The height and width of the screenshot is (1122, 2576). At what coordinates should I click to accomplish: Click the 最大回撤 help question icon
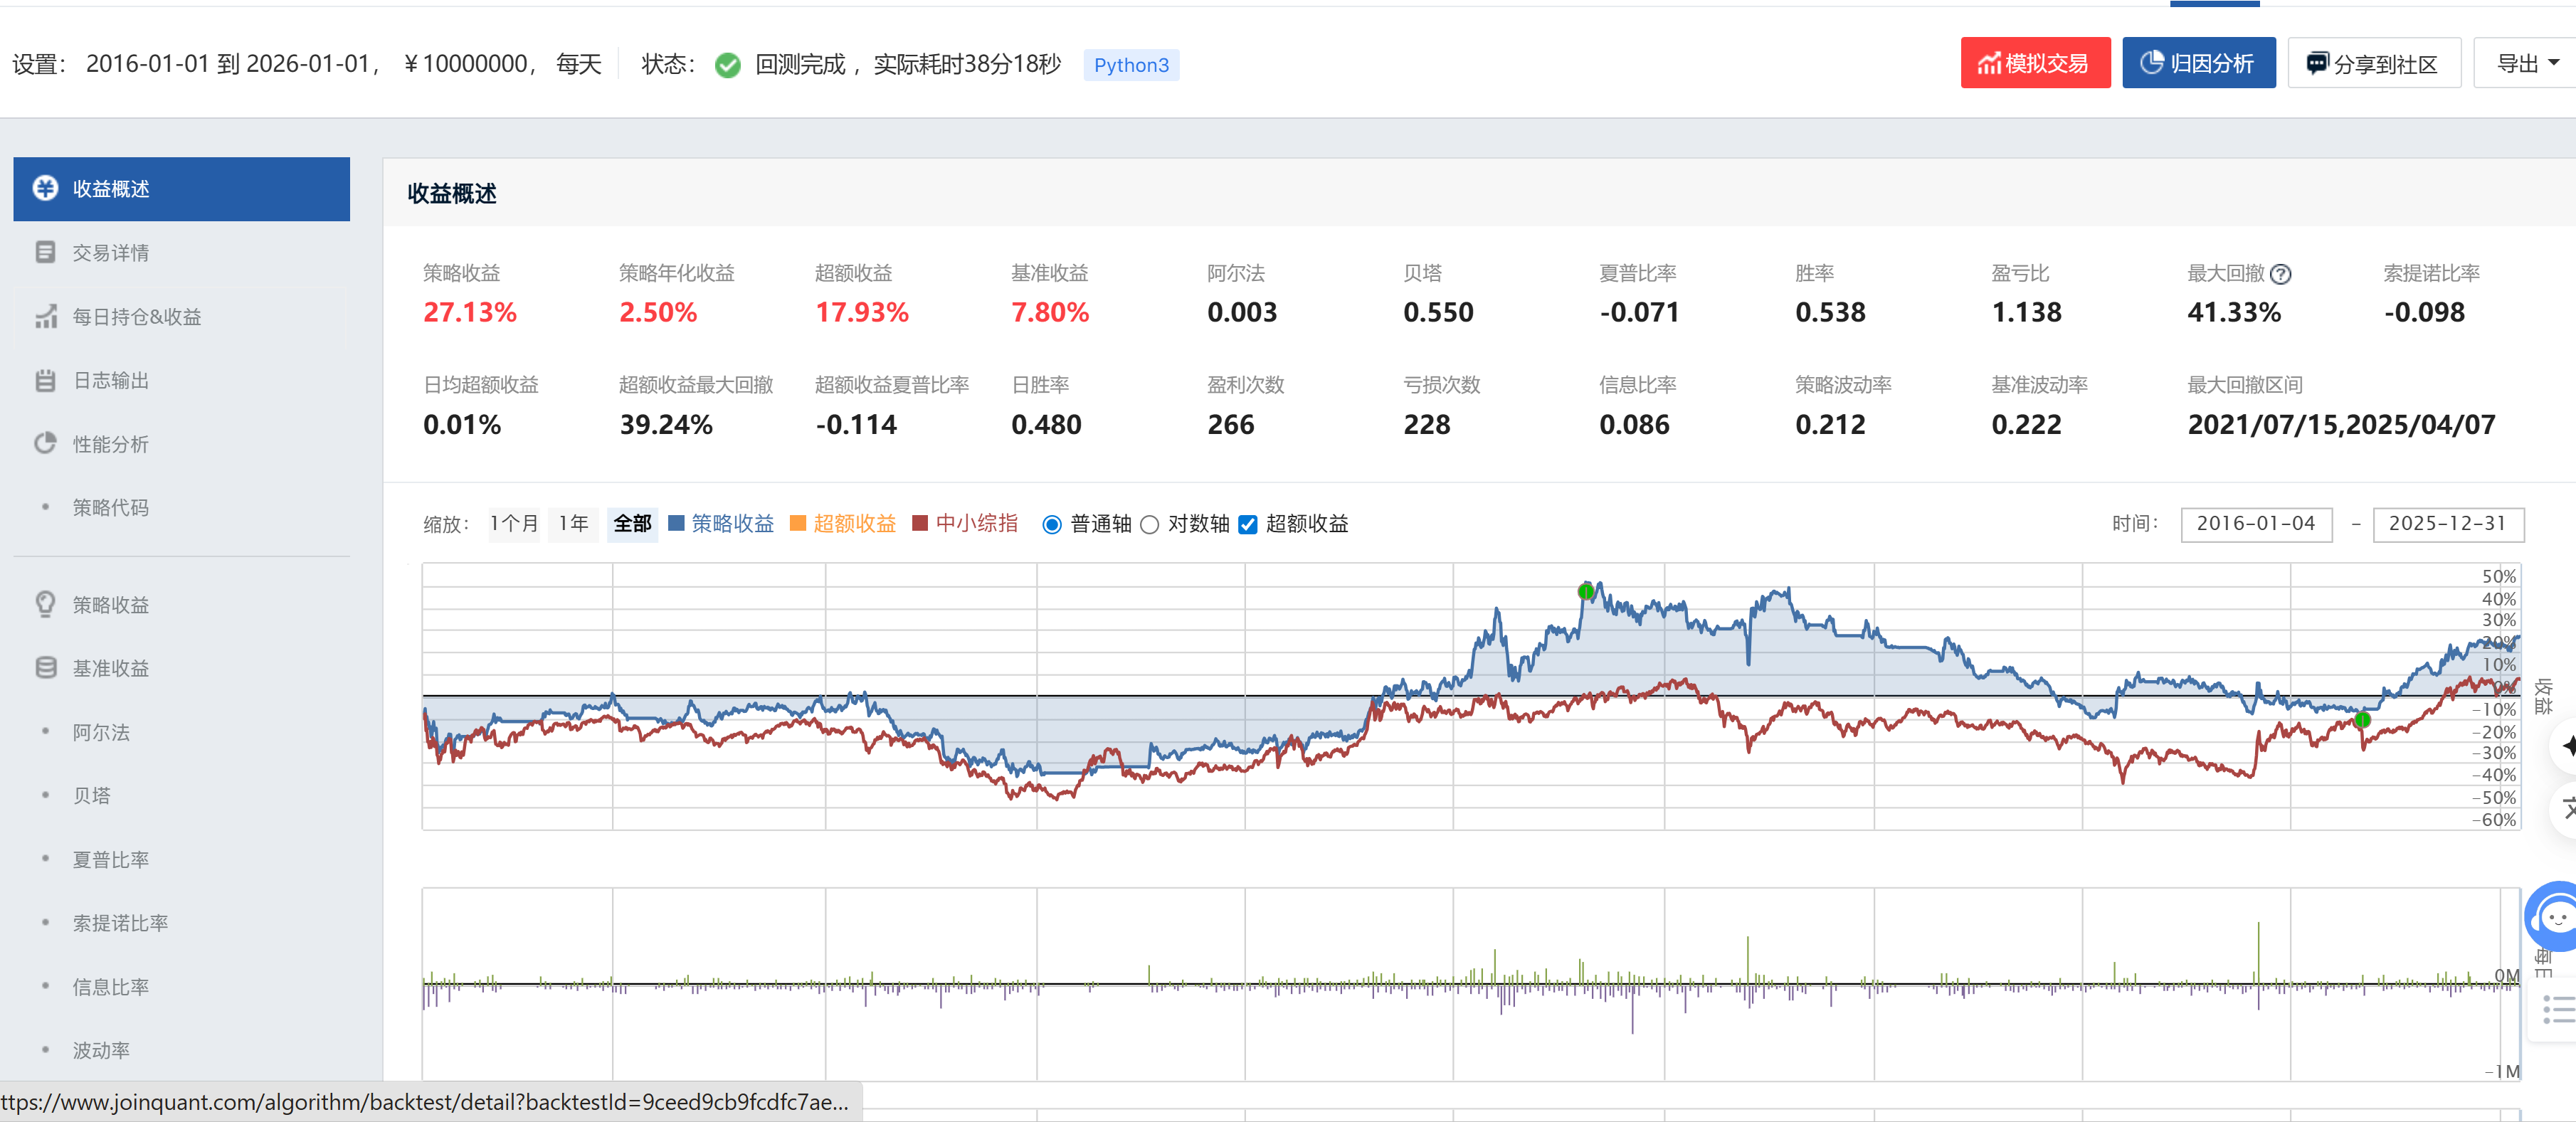[2281, 274]
